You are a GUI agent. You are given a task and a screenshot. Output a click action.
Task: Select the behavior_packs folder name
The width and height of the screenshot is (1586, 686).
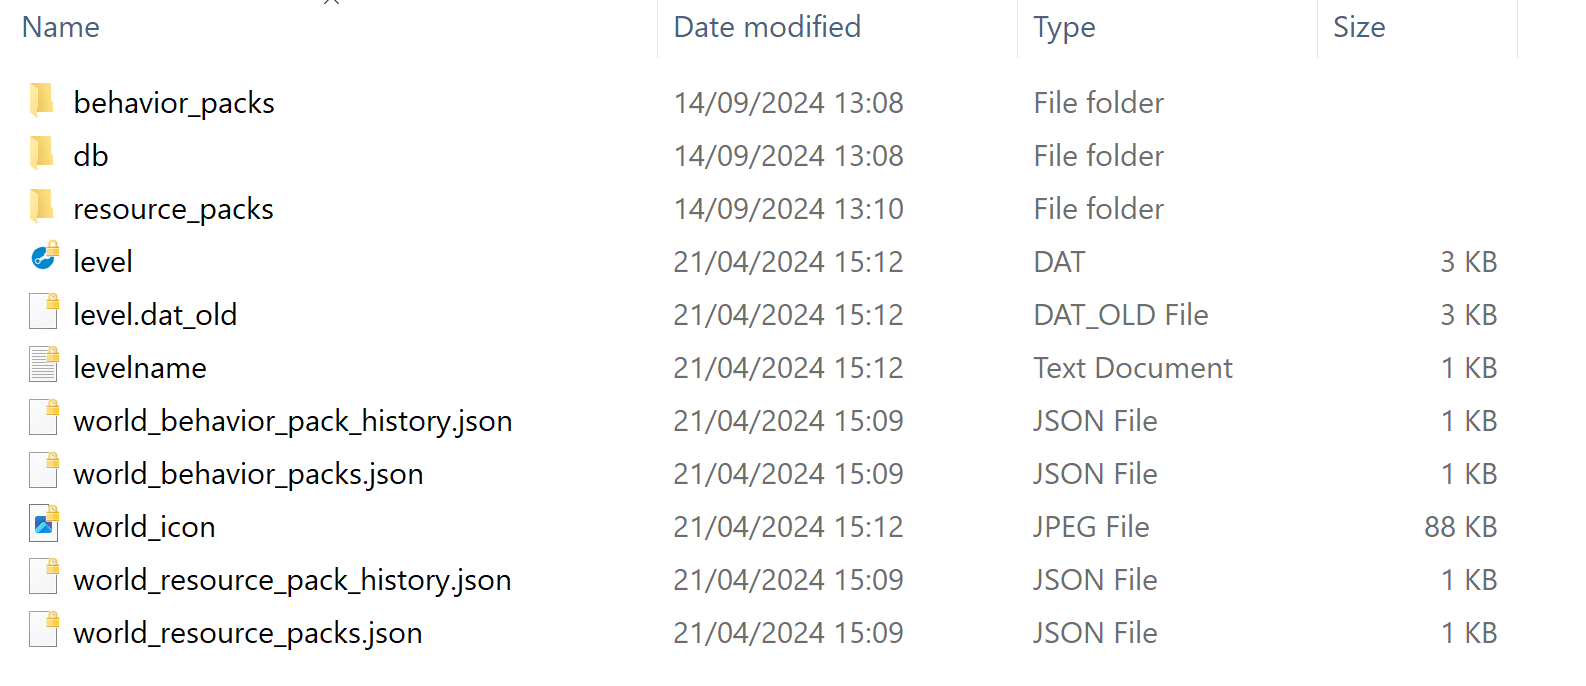point(174,103)
